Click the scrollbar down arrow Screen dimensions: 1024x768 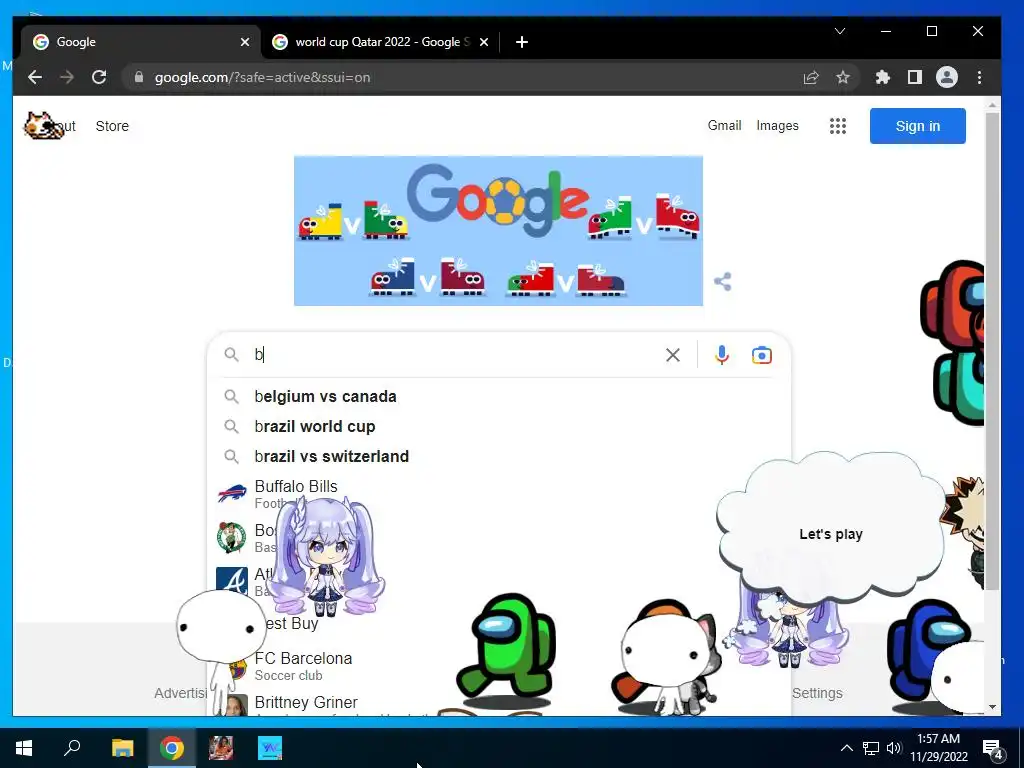click(x=992, y=707)
